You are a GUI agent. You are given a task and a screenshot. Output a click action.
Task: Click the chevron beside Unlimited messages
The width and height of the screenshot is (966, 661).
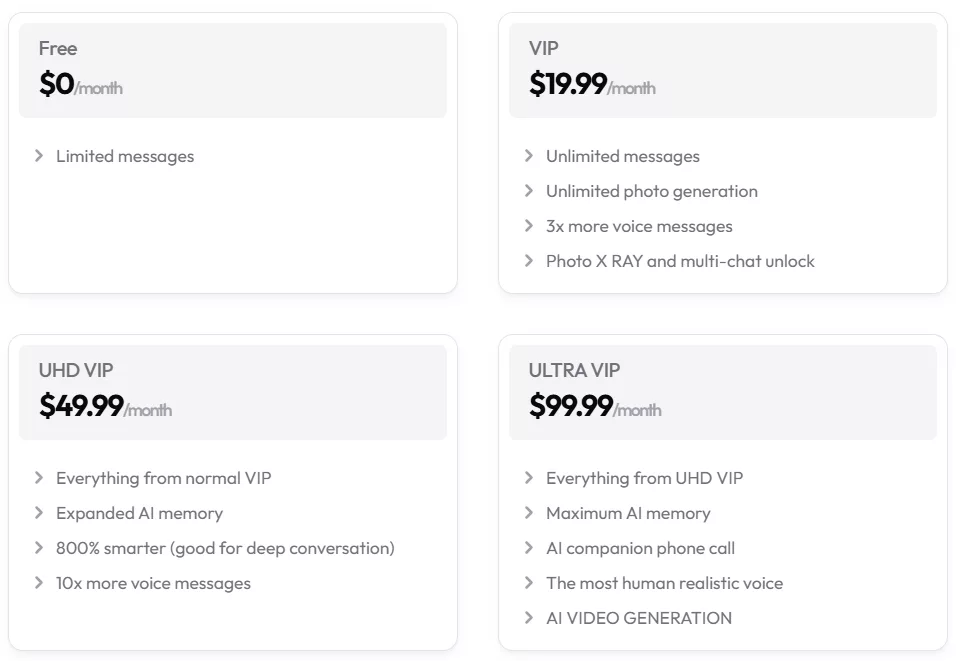tap(529, 156)
